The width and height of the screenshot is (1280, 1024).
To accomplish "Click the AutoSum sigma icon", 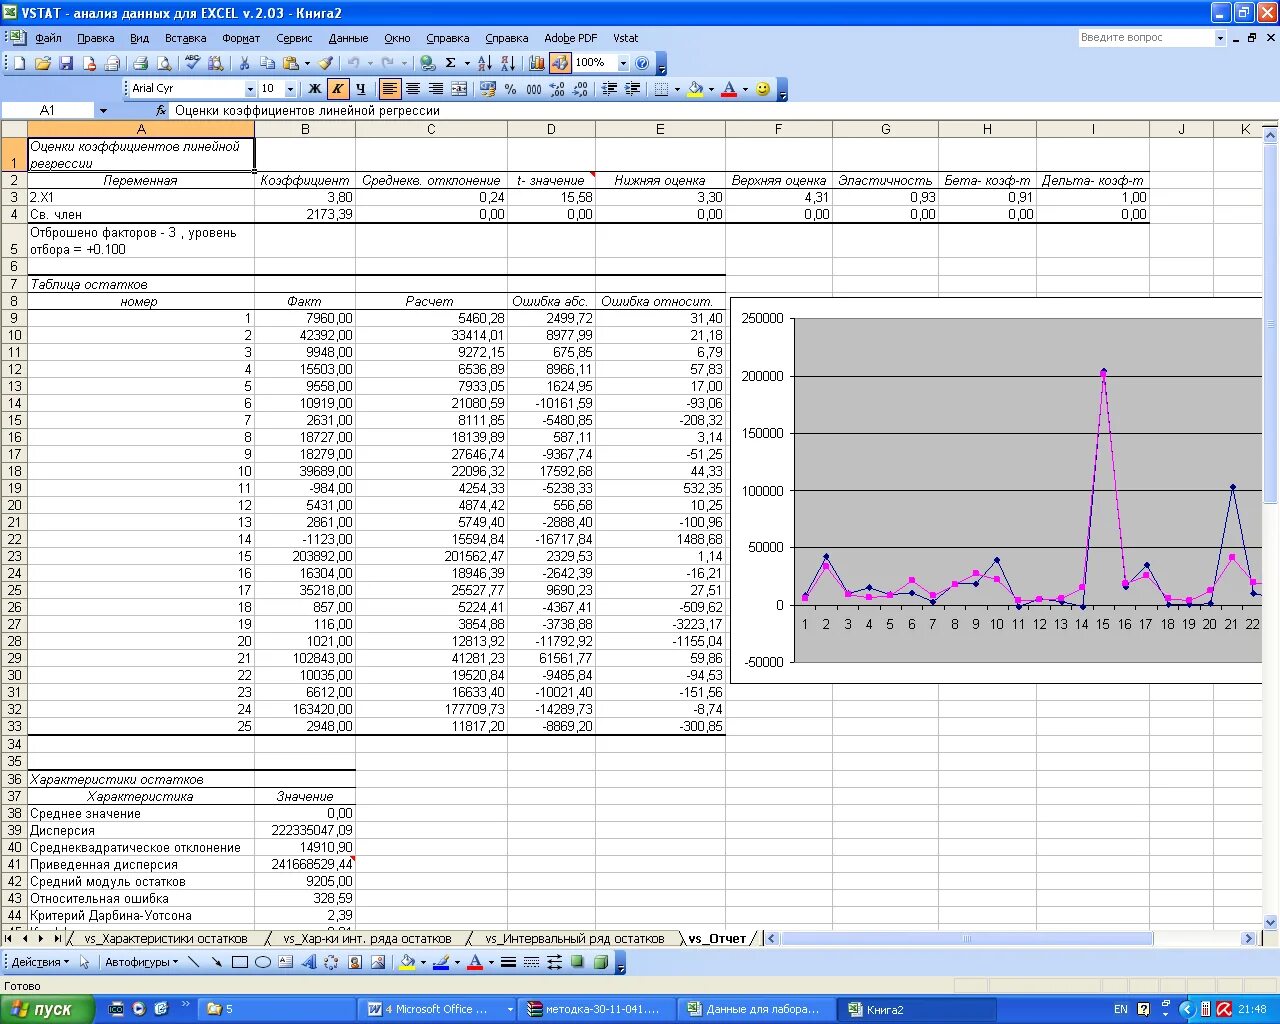I will tap(451, 63).
